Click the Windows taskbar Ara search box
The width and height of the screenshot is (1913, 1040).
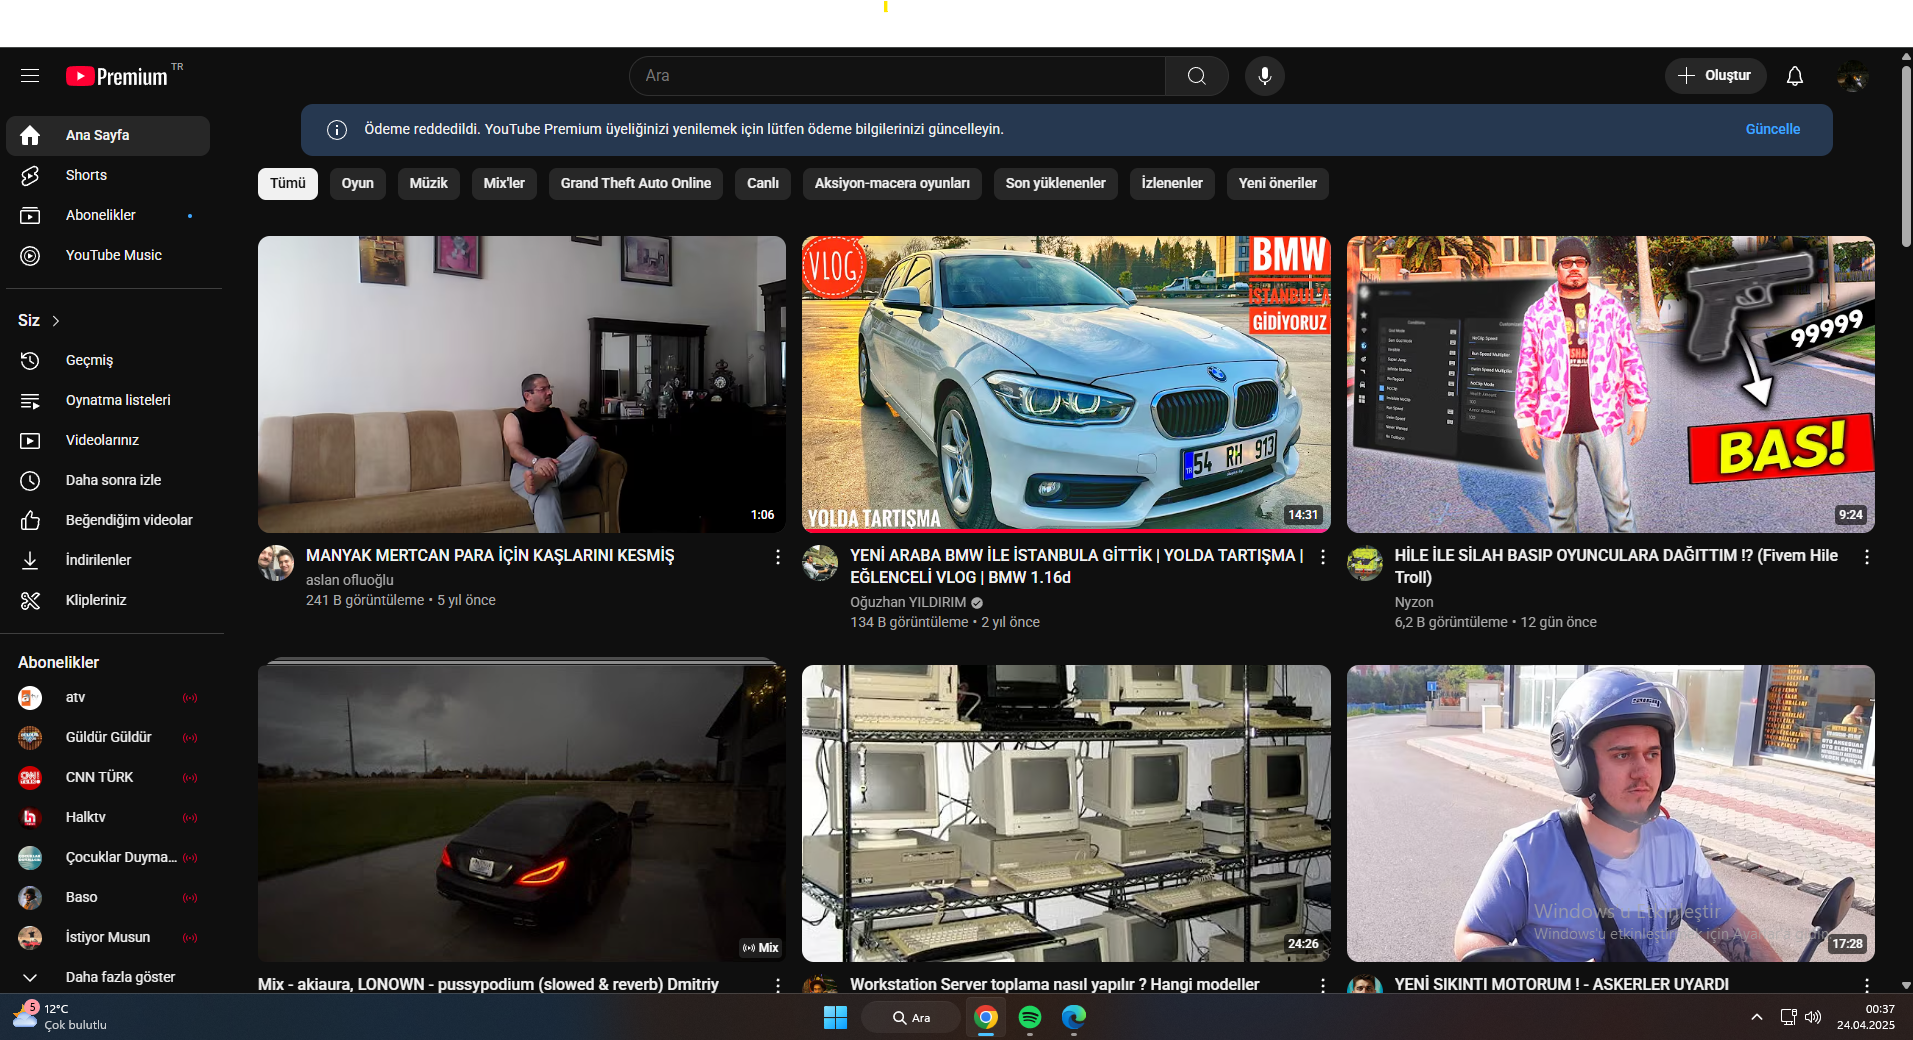(x=911, y=1017)
